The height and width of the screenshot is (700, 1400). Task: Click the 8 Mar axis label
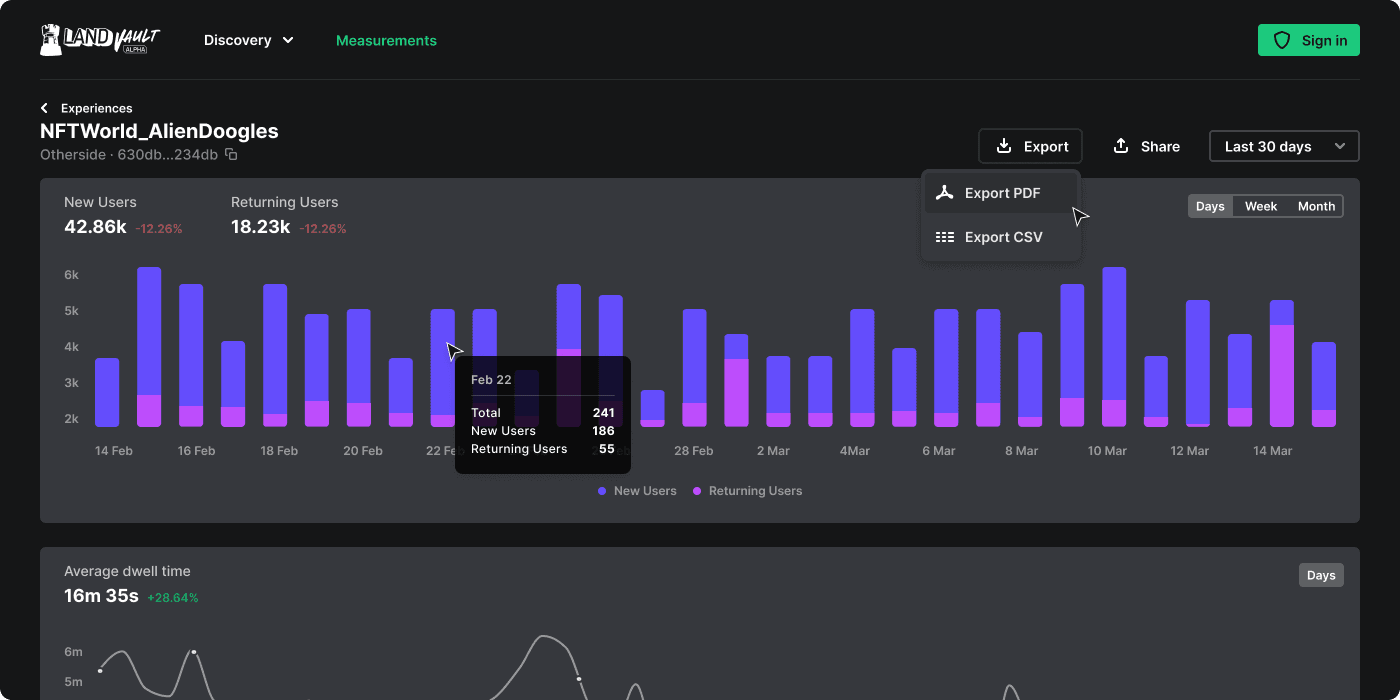coord(1021,451)
